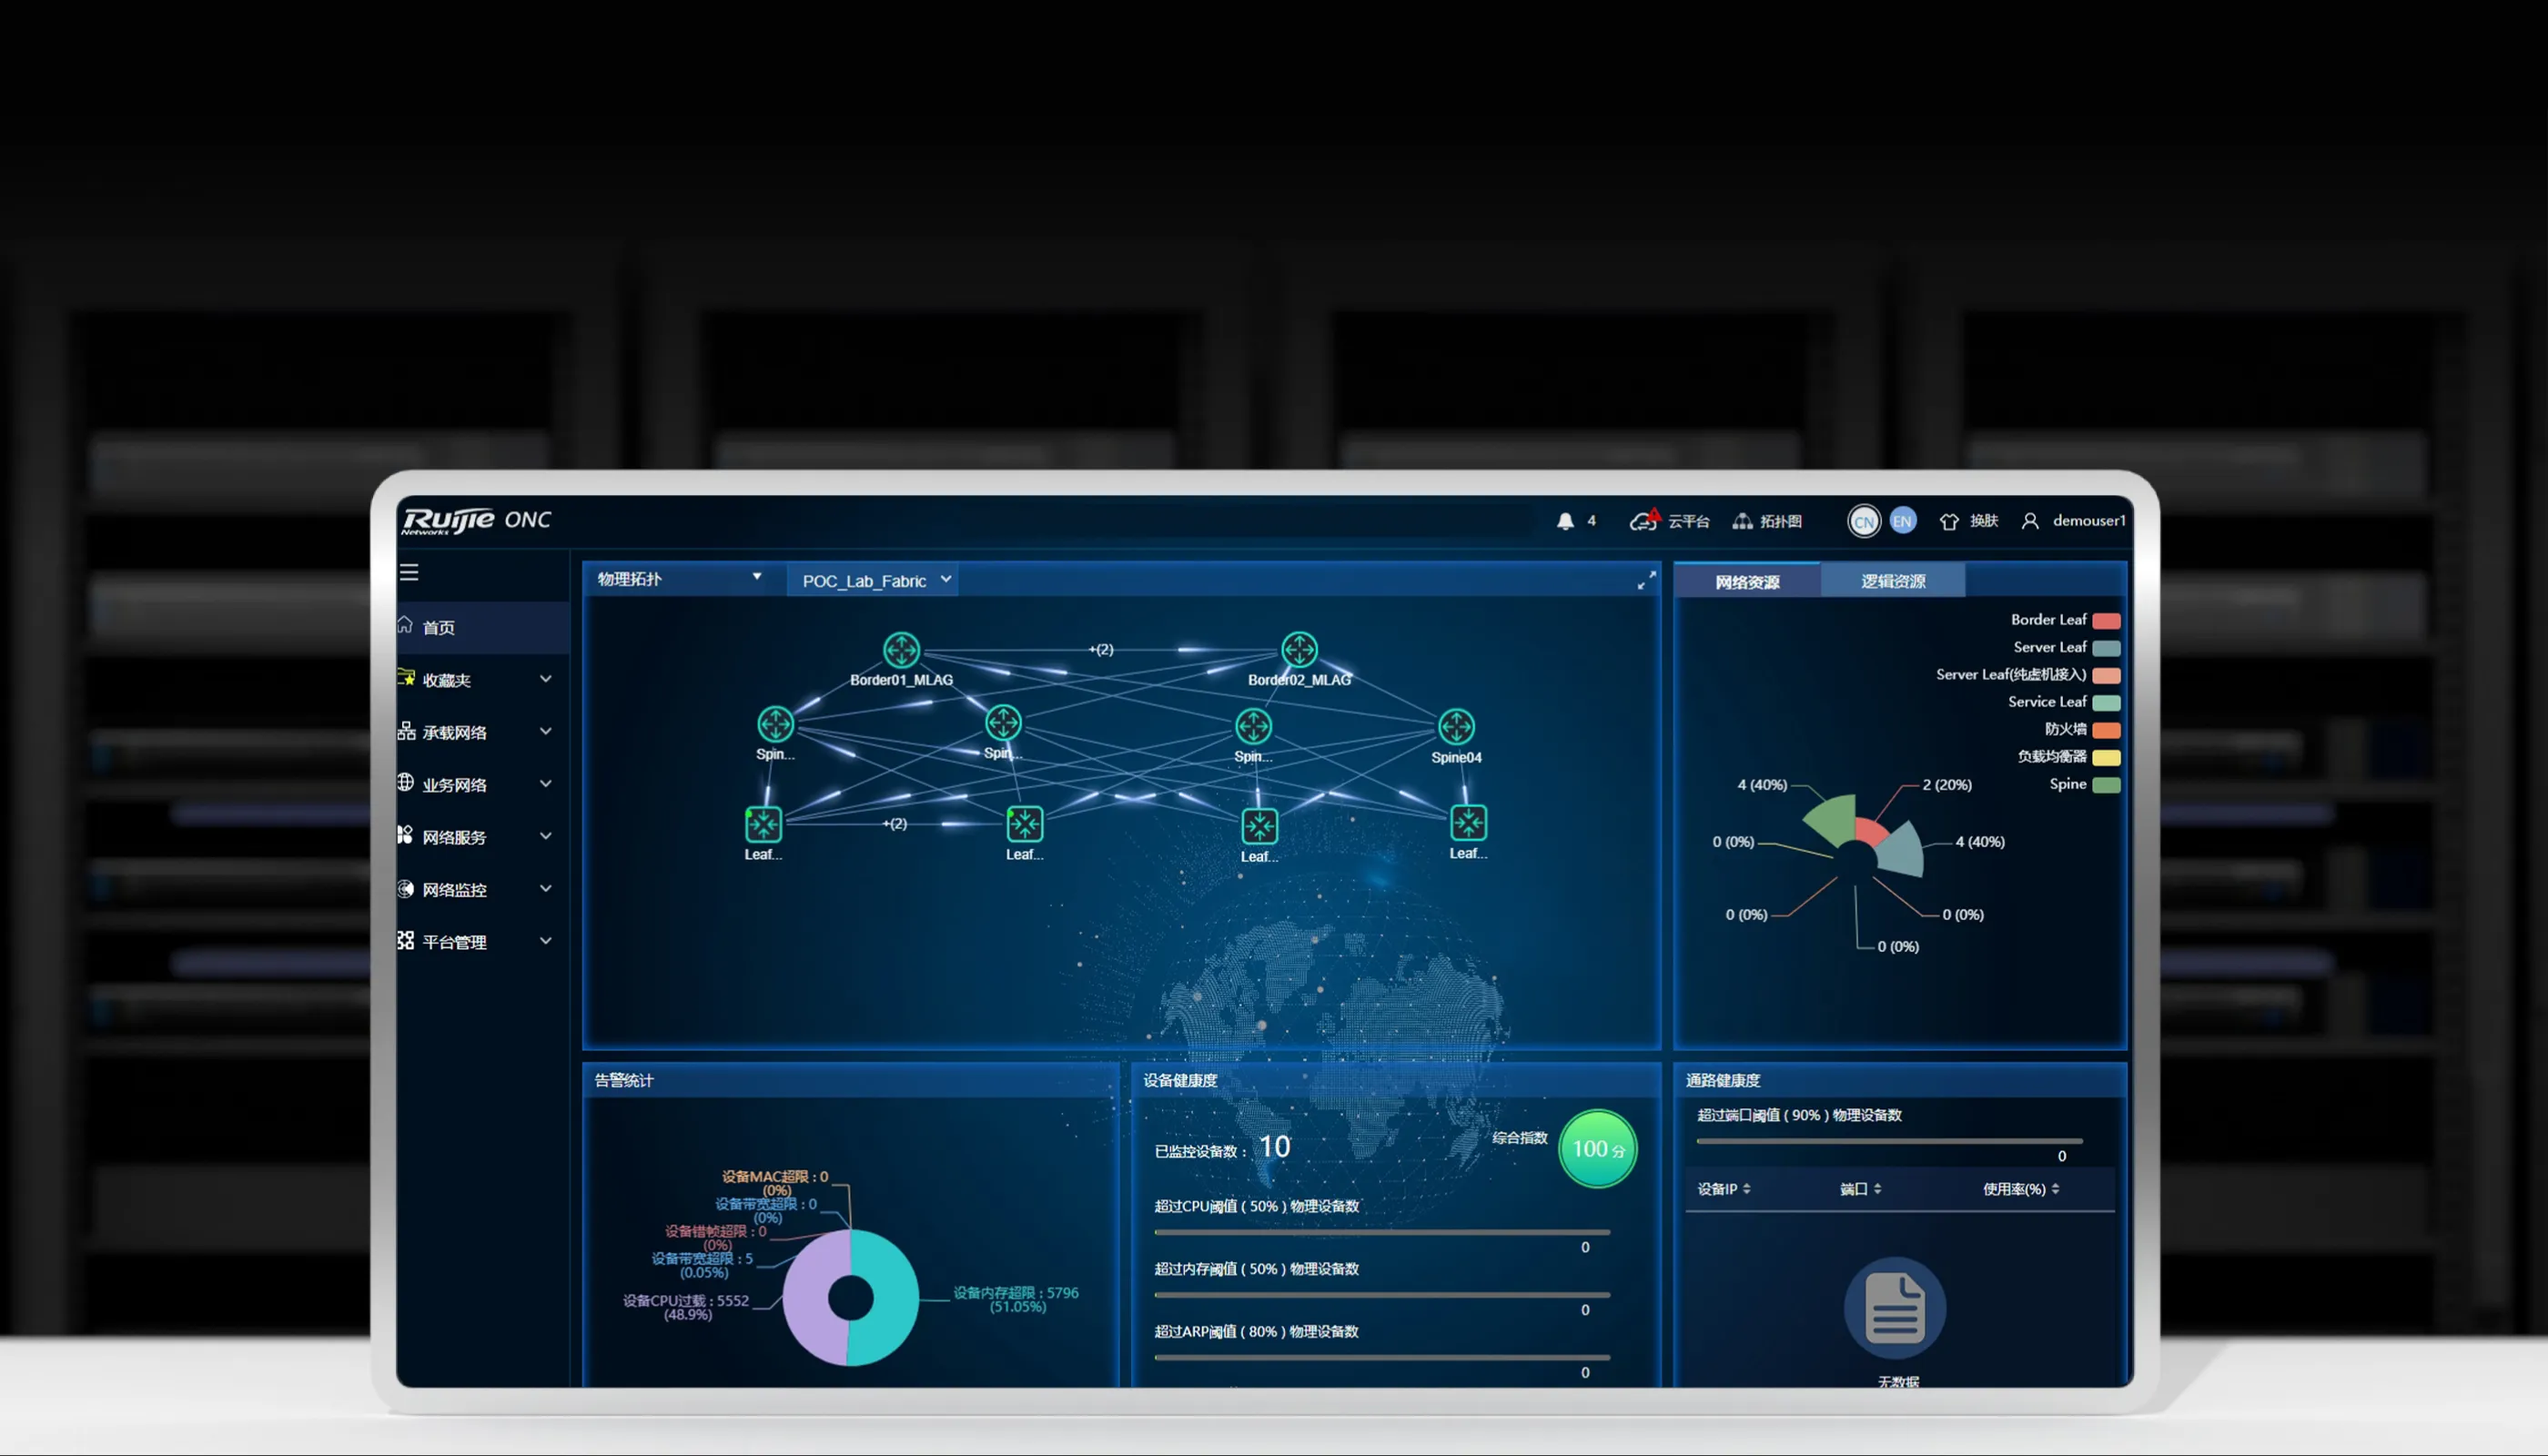Sort by the usage rate column
The height and width of the screenshot is (1456, 2548).
tap(2020, 1189)
